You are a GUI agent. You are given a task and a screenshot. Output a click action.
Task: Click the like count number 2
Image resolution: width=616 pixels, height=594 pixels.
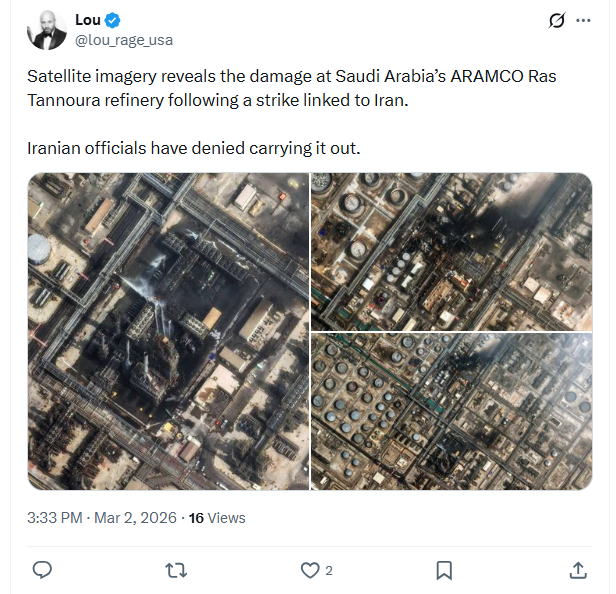click(329, 571)
